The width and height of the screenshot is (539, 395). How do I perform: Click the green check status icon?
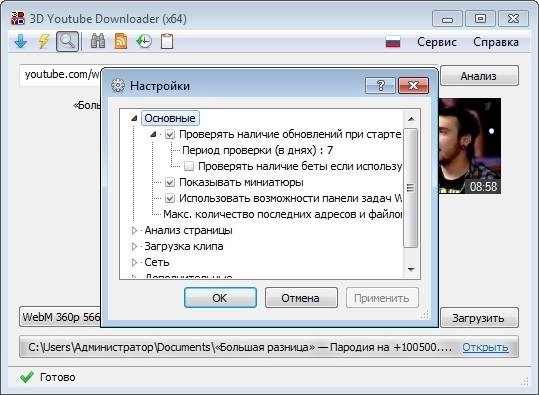pos(27,377)
